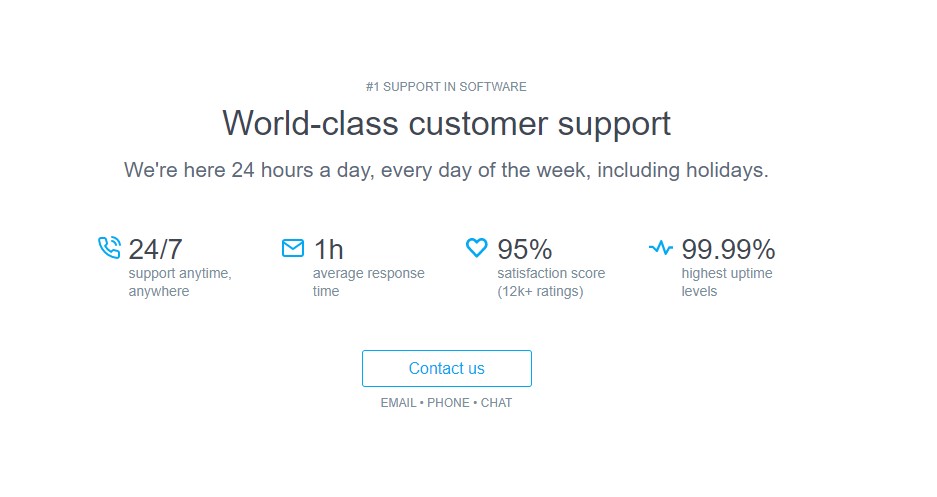937x497 pixels.
Task: Click the 'We're here 24 hours' subtitle
Action: pos(446,170)
